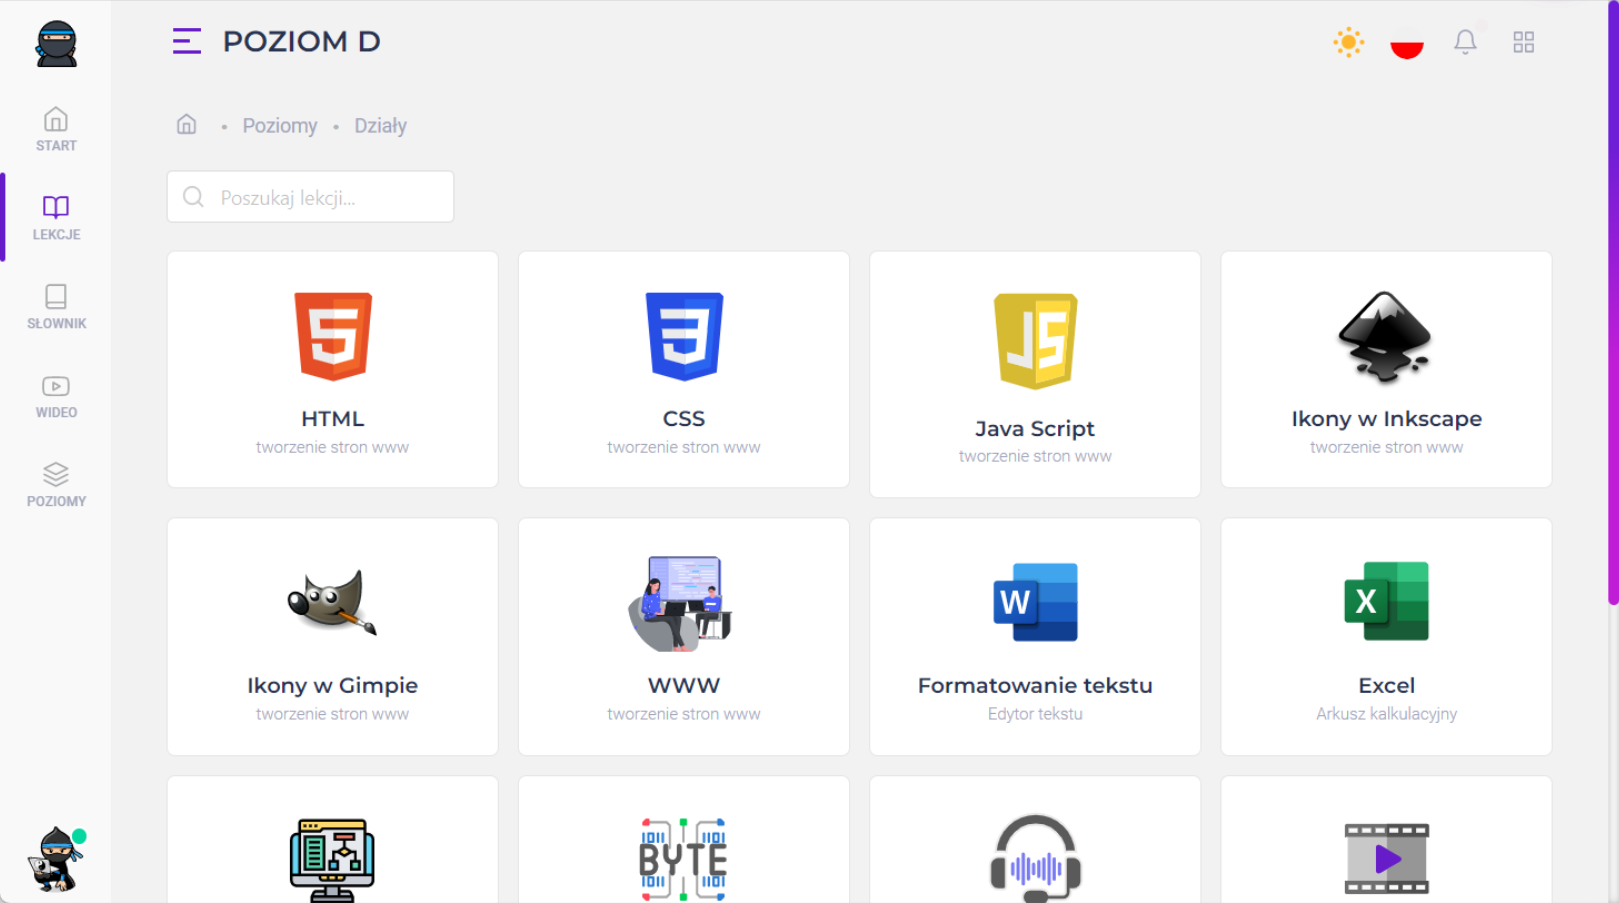Screen dimensions: 1619x903
Task: Click the Poziomy breadcrumb link
Action: (279, 126)
